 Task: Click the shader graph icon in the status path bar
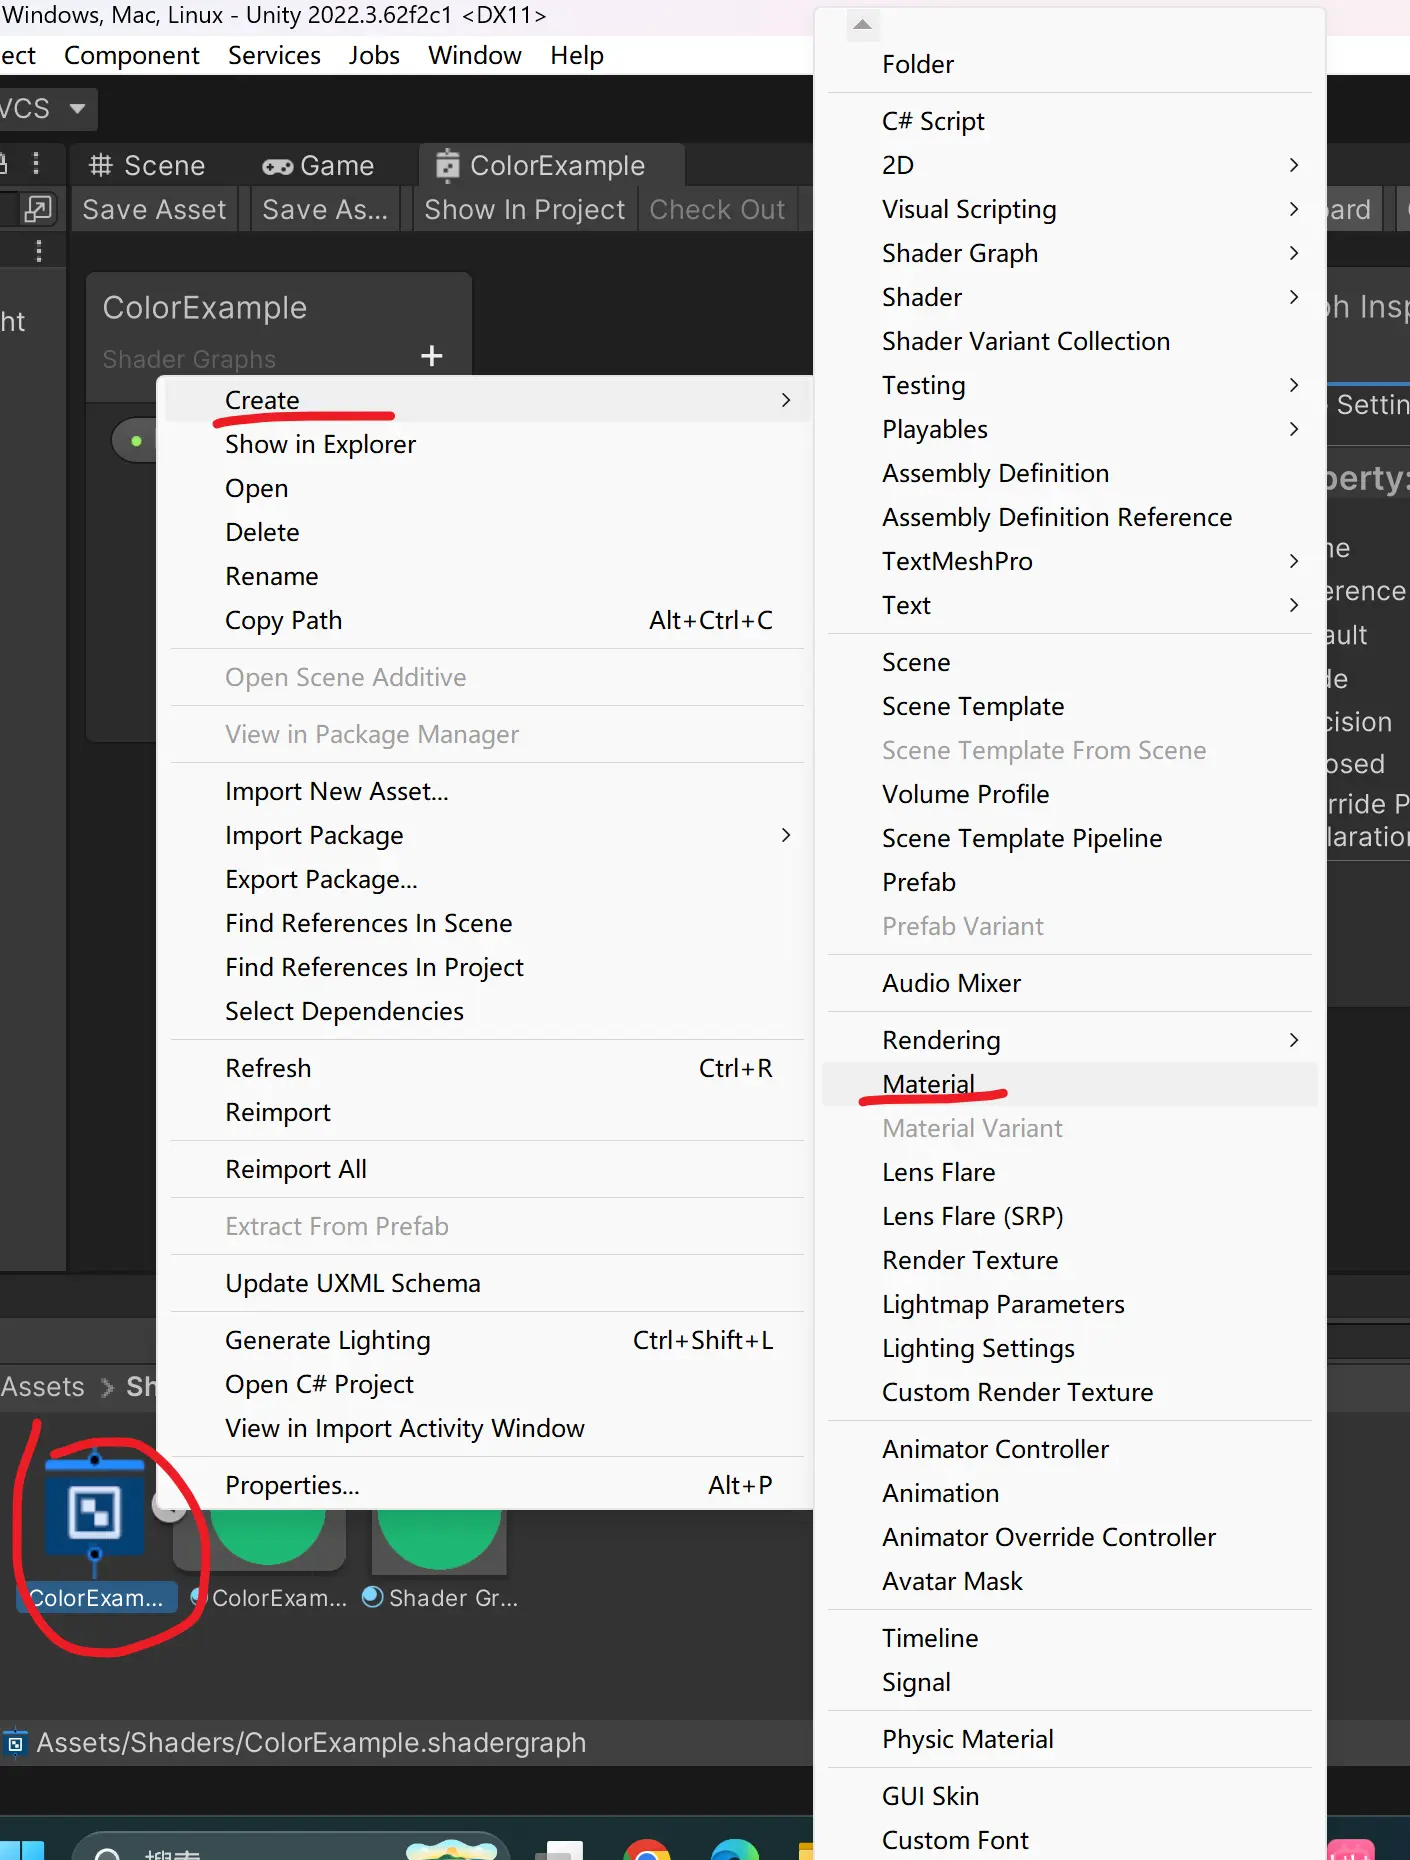pyautogui.click(x=15, y=1743)
